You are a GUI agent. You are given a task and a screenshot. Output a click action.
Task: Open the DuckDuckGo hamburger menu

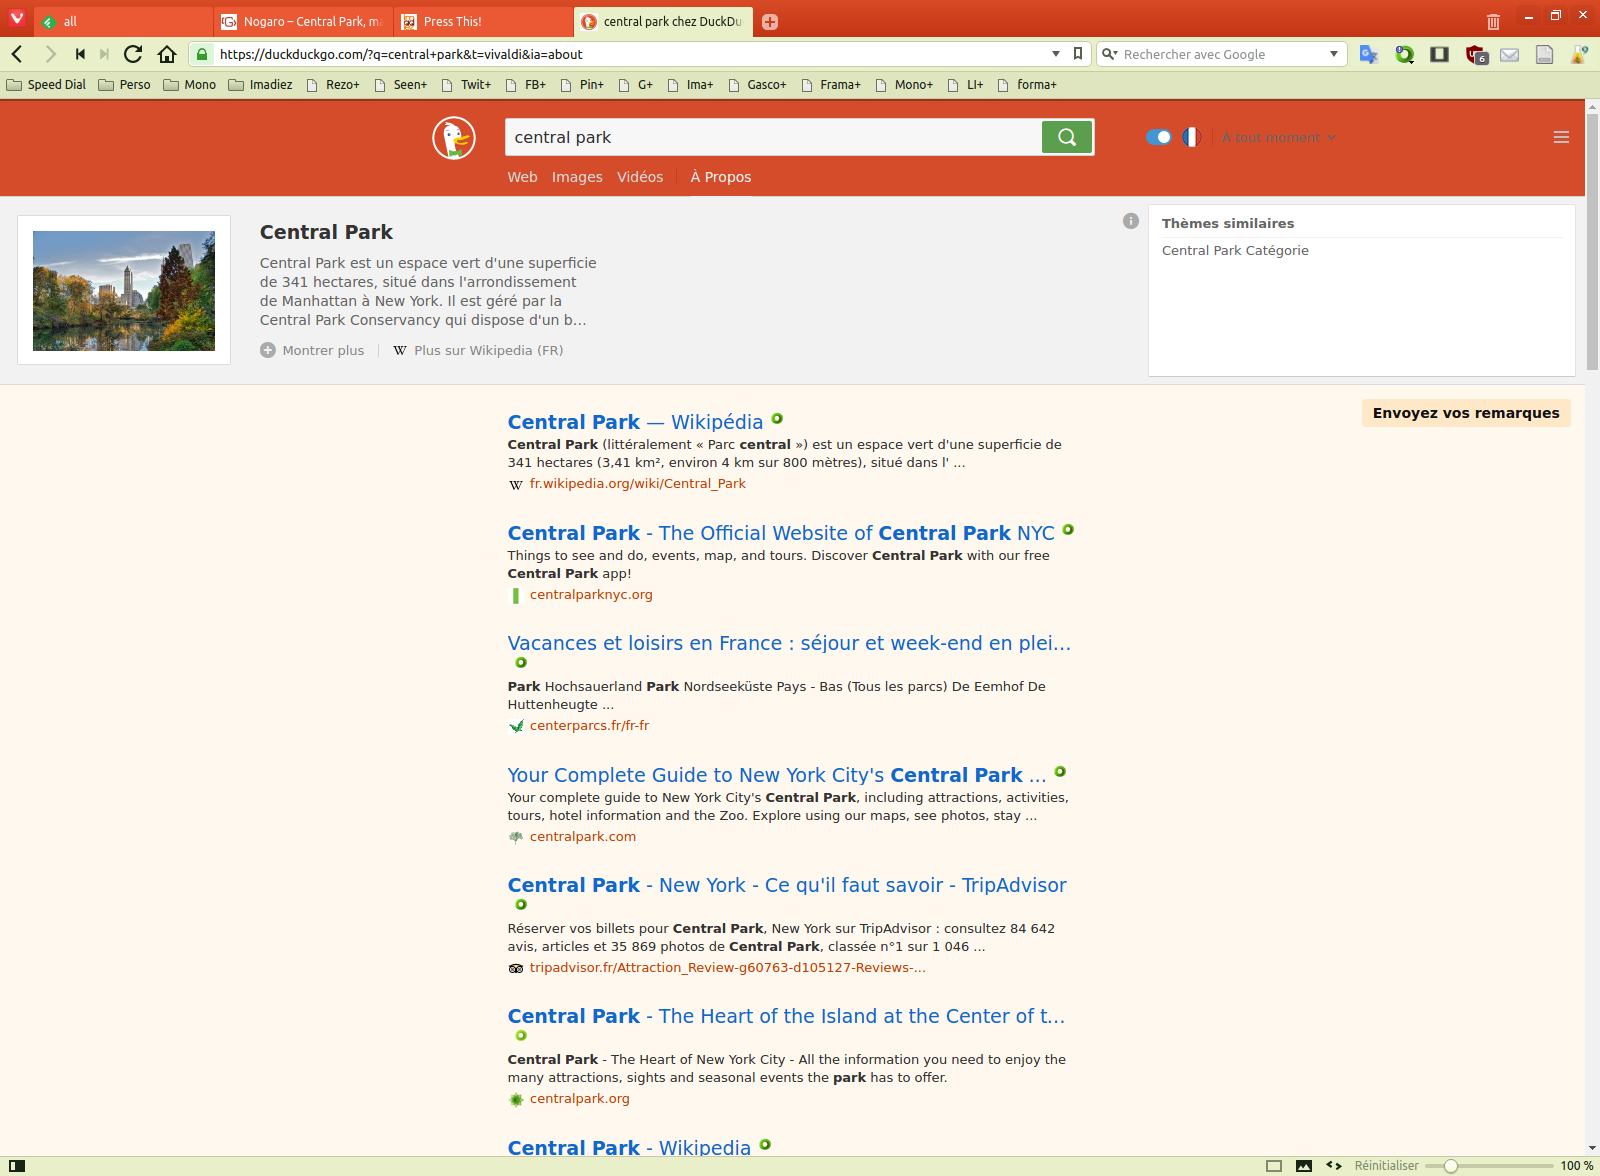(1561, 137)
